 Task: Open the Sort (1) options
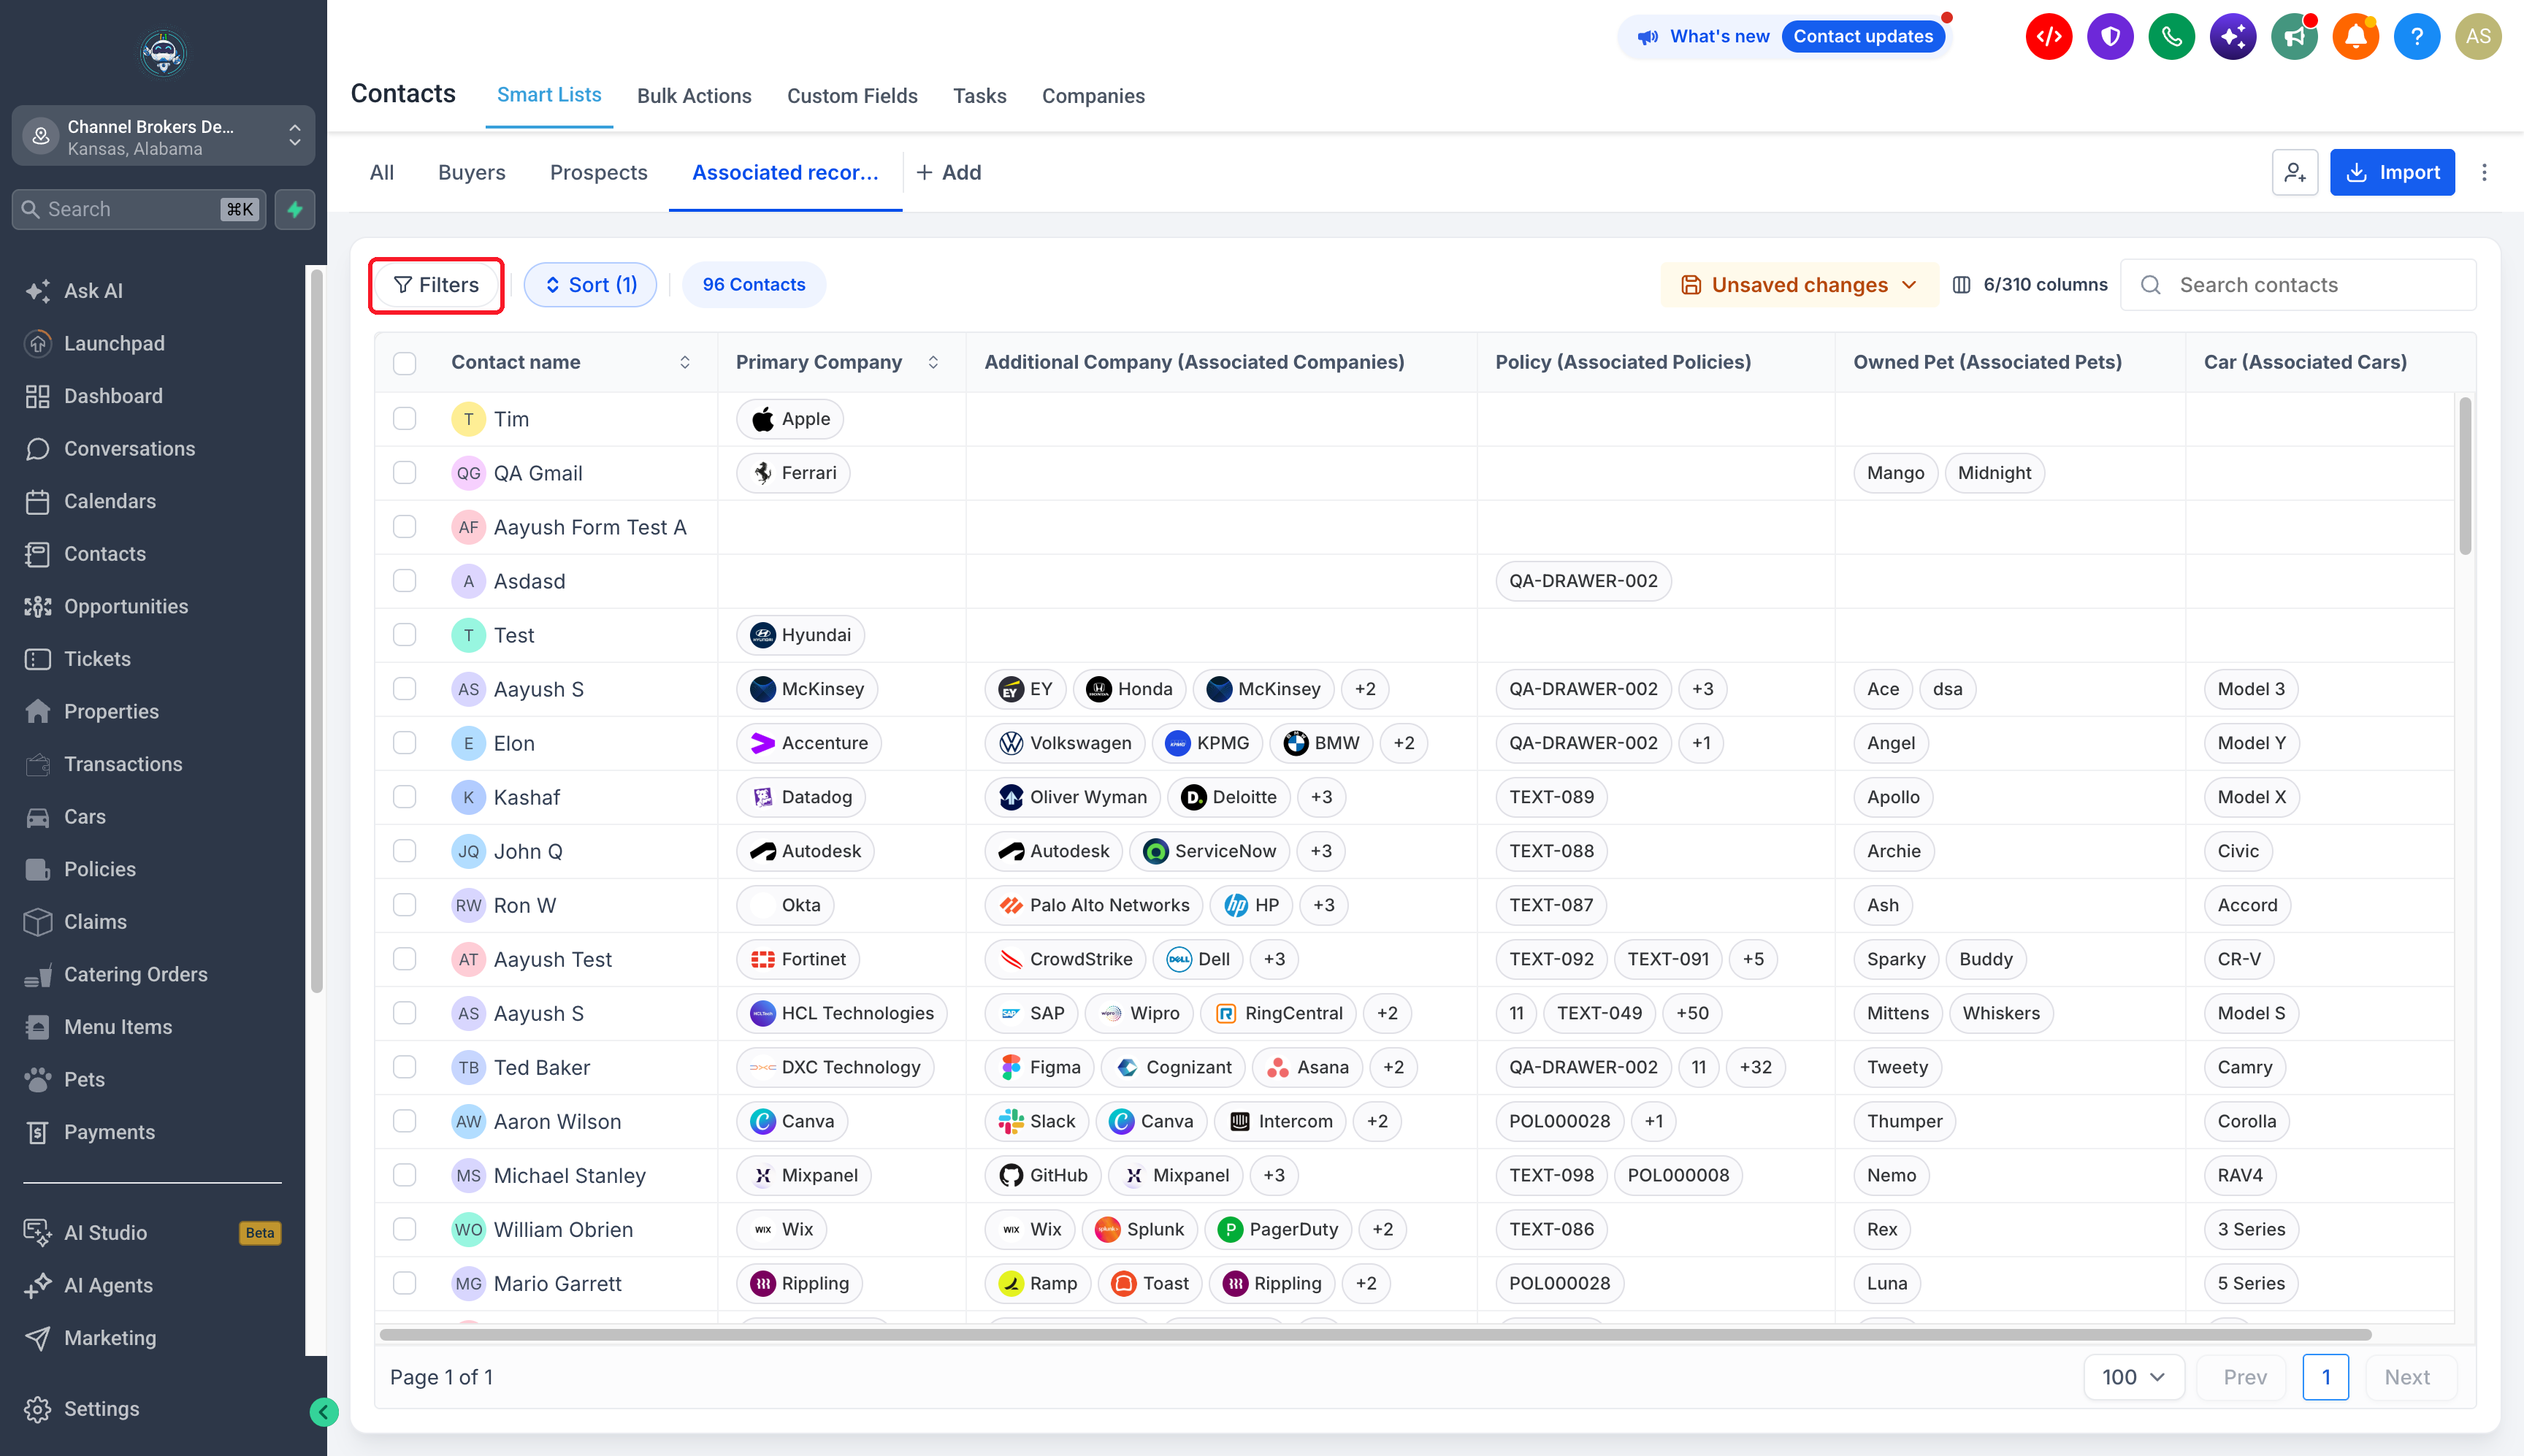click(590, 285)
